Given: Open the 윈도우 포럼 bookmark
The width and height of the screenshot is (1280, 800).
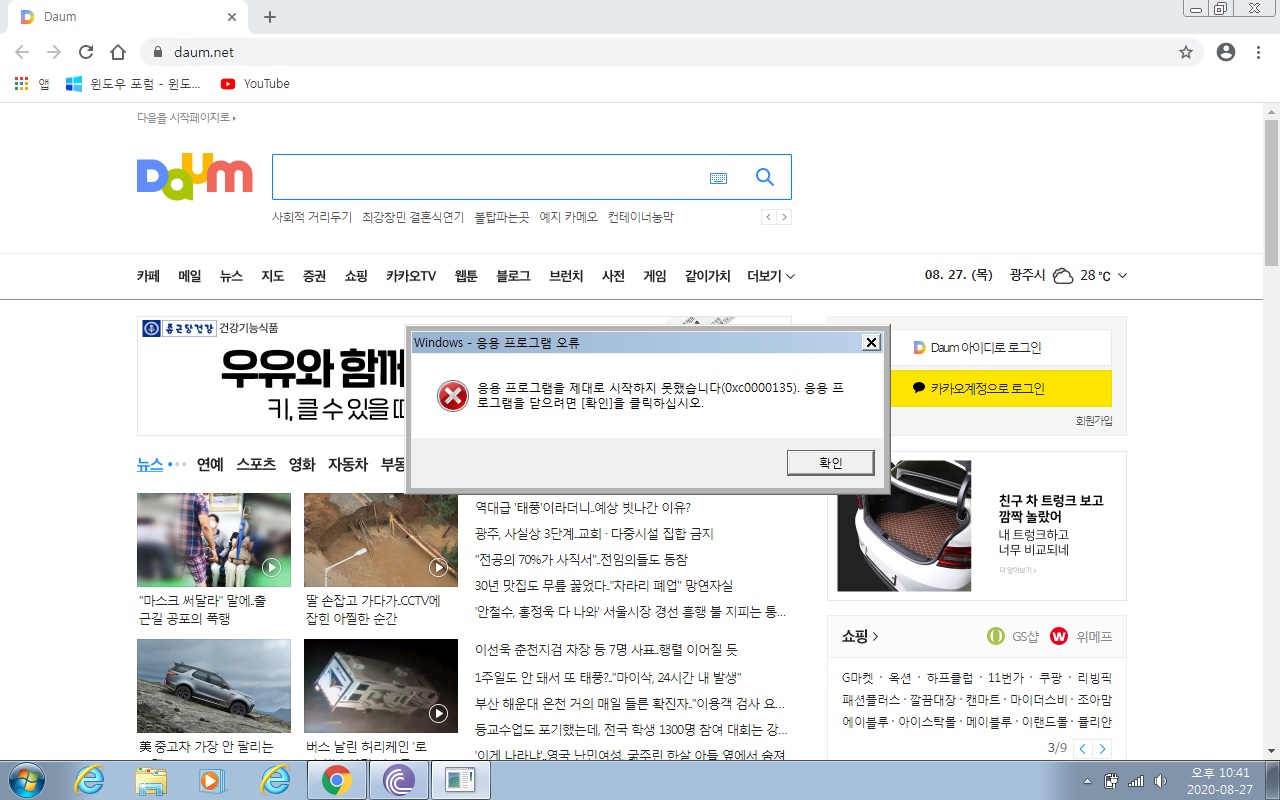Looking at the screenshot, I should coord(135,84).
